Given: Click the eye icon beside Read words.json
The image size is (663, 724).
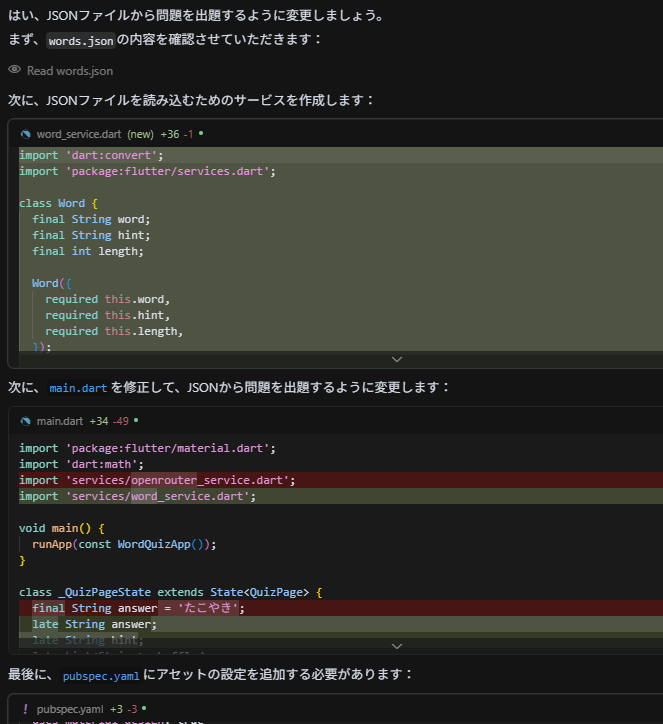Looking at the screenshot, I should tap(15, 70).
